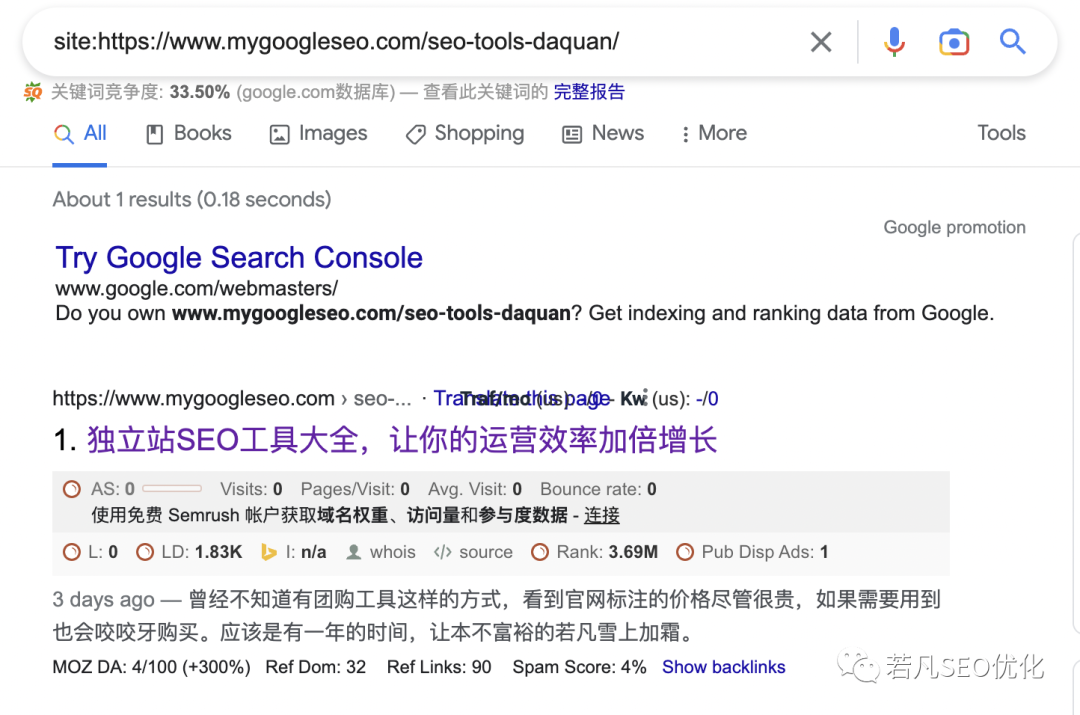The height and width of the screenshot is (715, 1080).
Task: Click the Kw (us): -/0 keyword value
Action: [669, 398]
